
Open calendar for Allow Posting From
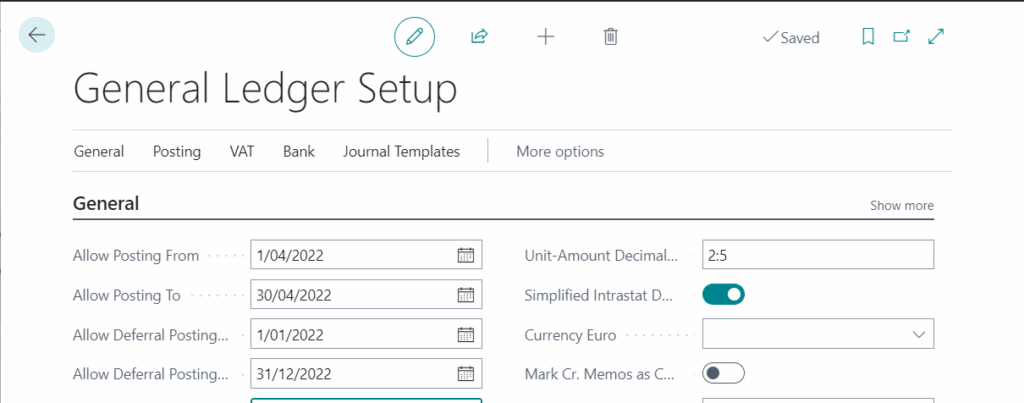(x=465, y=255)
